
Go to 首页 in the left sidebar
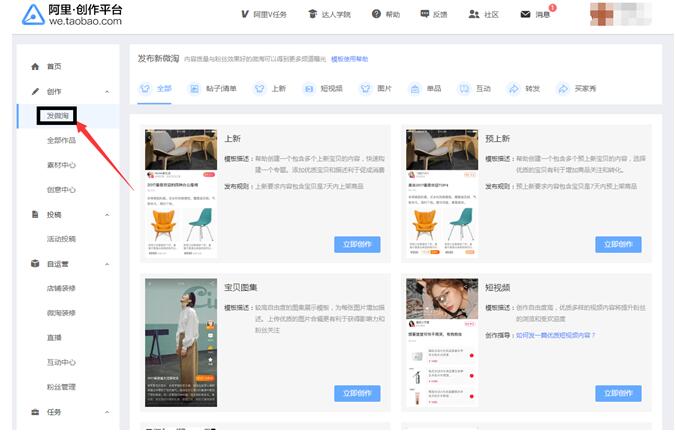click(53, 66)
